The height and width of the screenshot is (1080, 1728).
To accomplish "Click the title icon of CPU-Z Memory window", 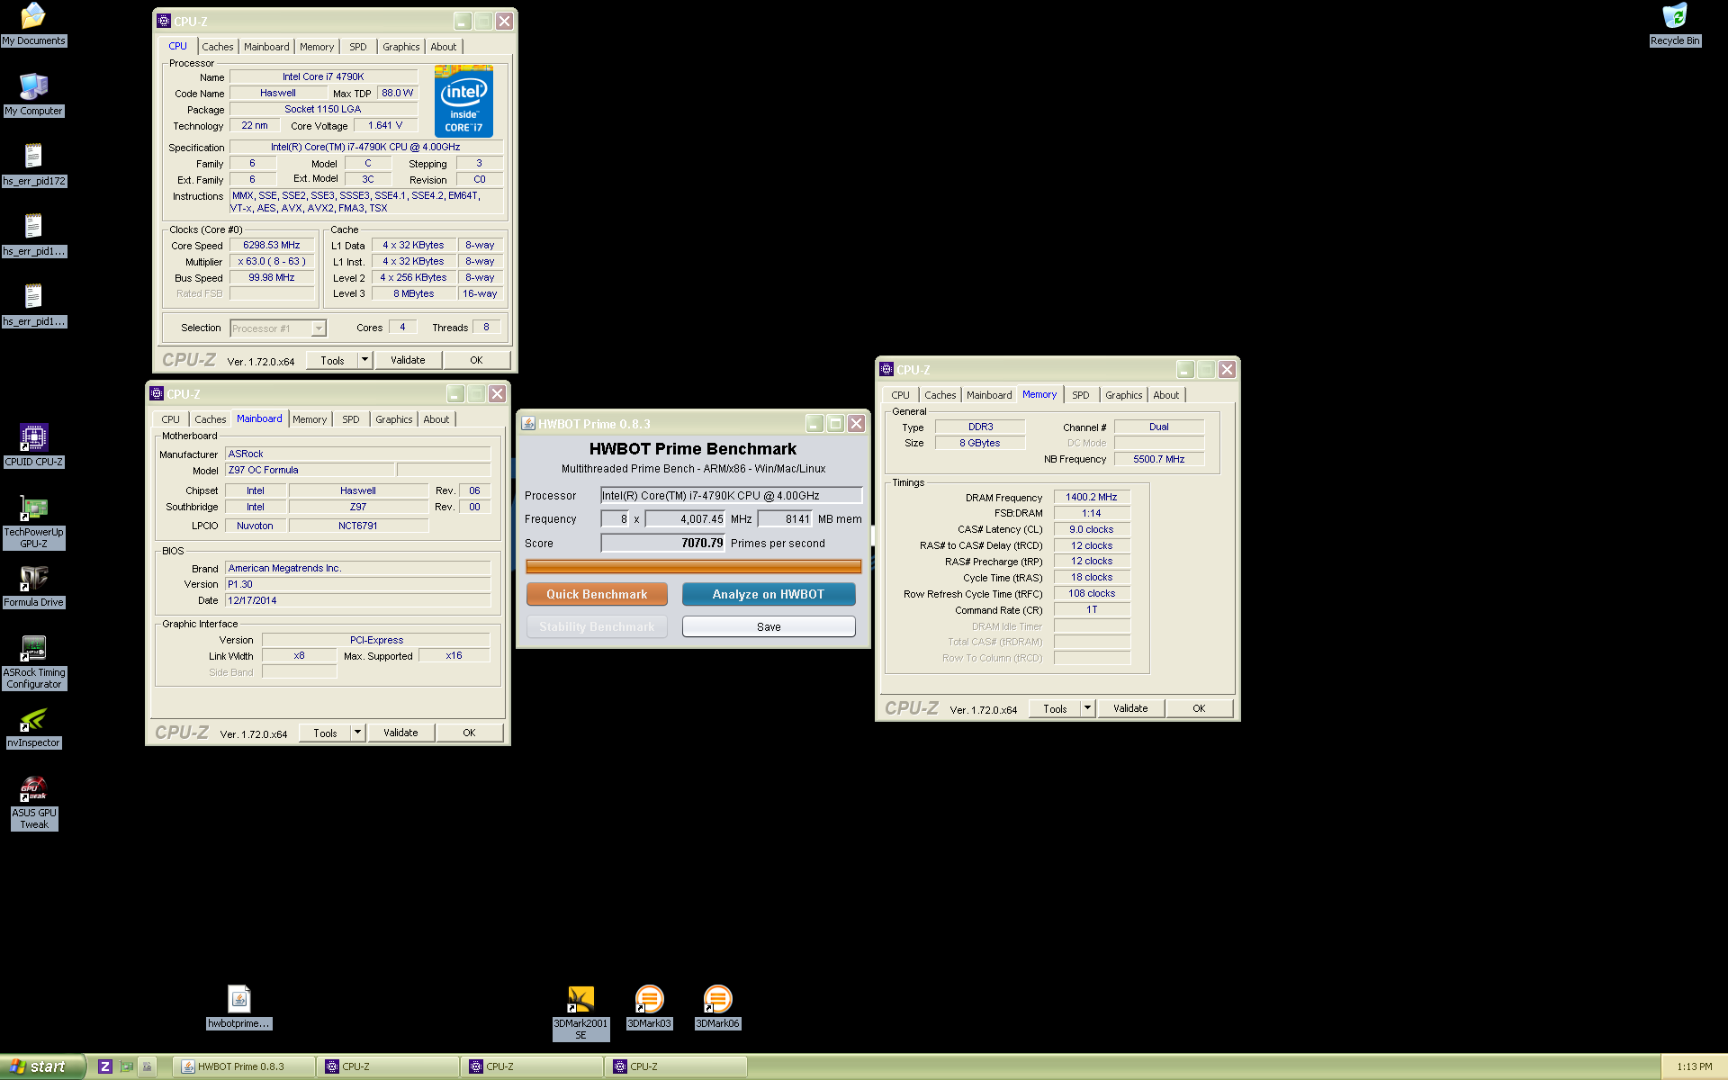I will tap(886, 369).
